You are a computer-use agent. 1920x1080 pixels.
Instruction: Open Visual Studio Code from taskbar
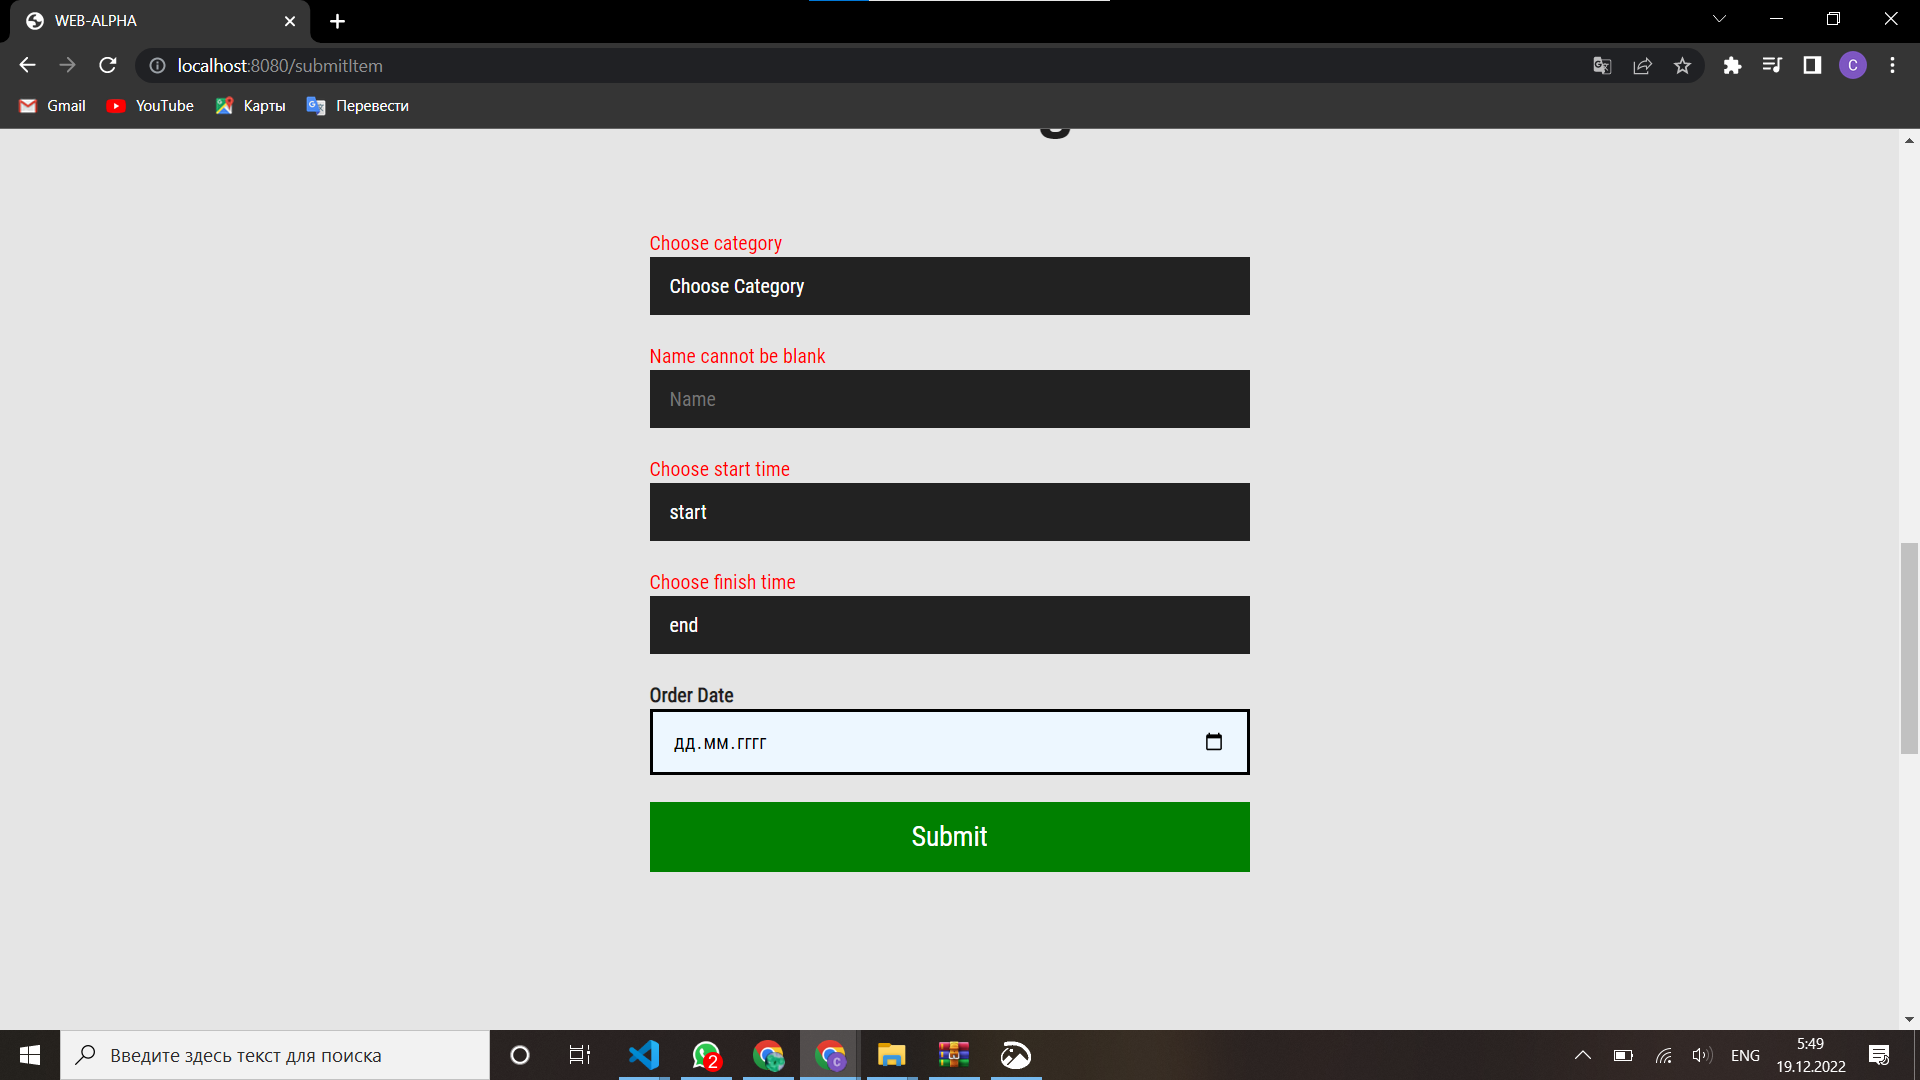point(644,1055)
